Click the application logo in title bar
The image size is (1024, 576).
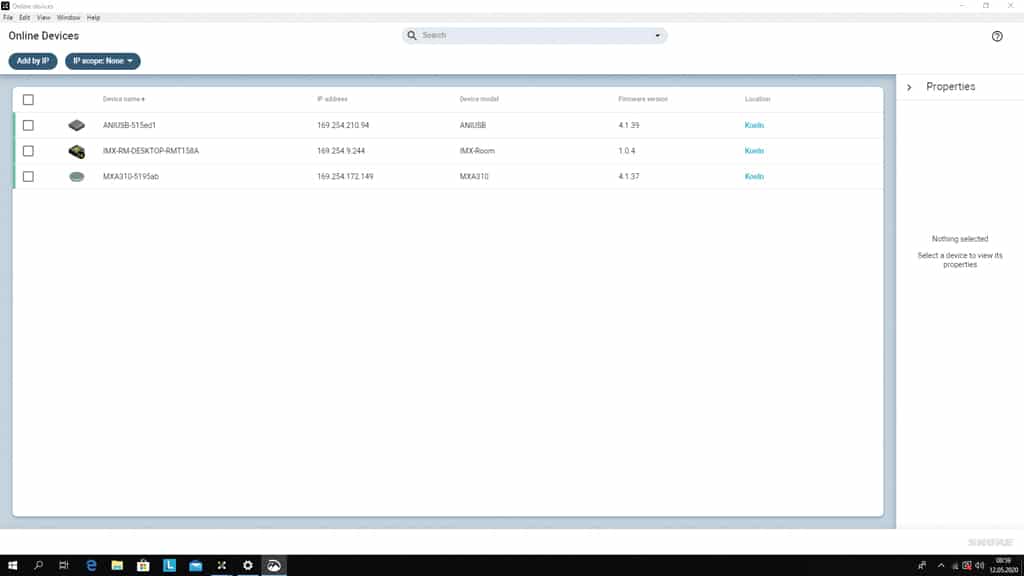click(5, 6)
